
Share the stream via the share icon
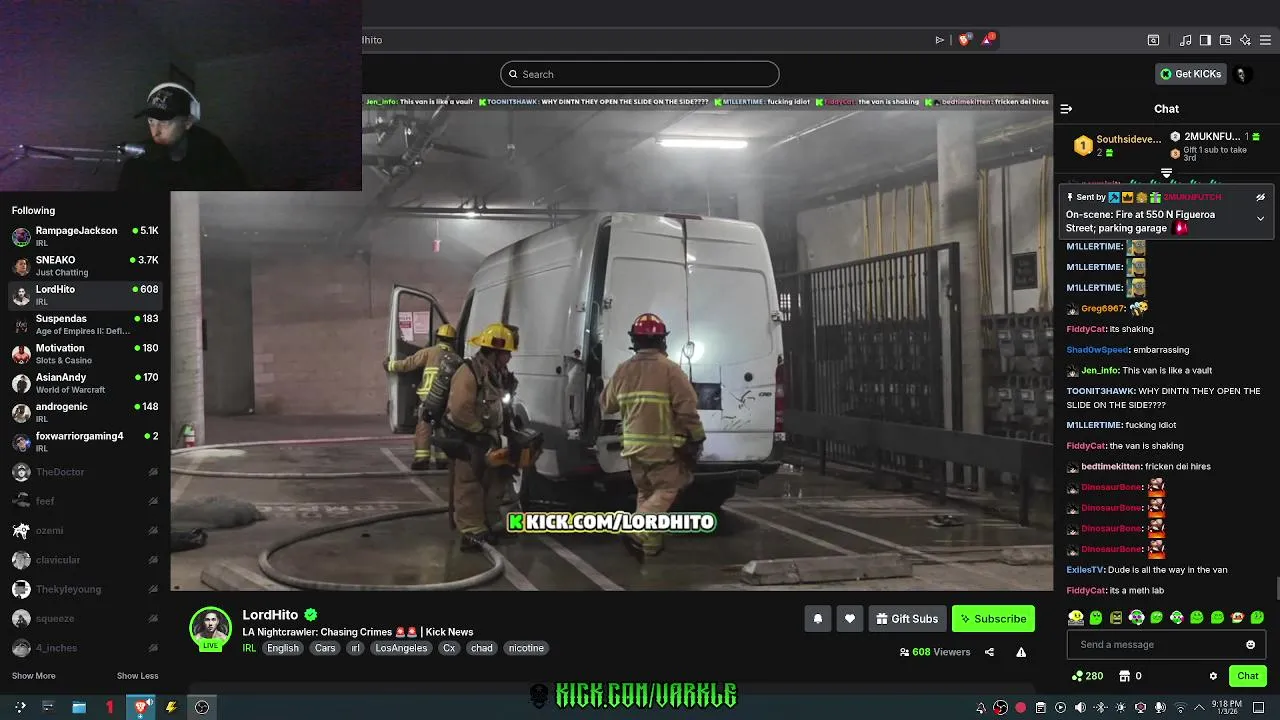(989, 652)
